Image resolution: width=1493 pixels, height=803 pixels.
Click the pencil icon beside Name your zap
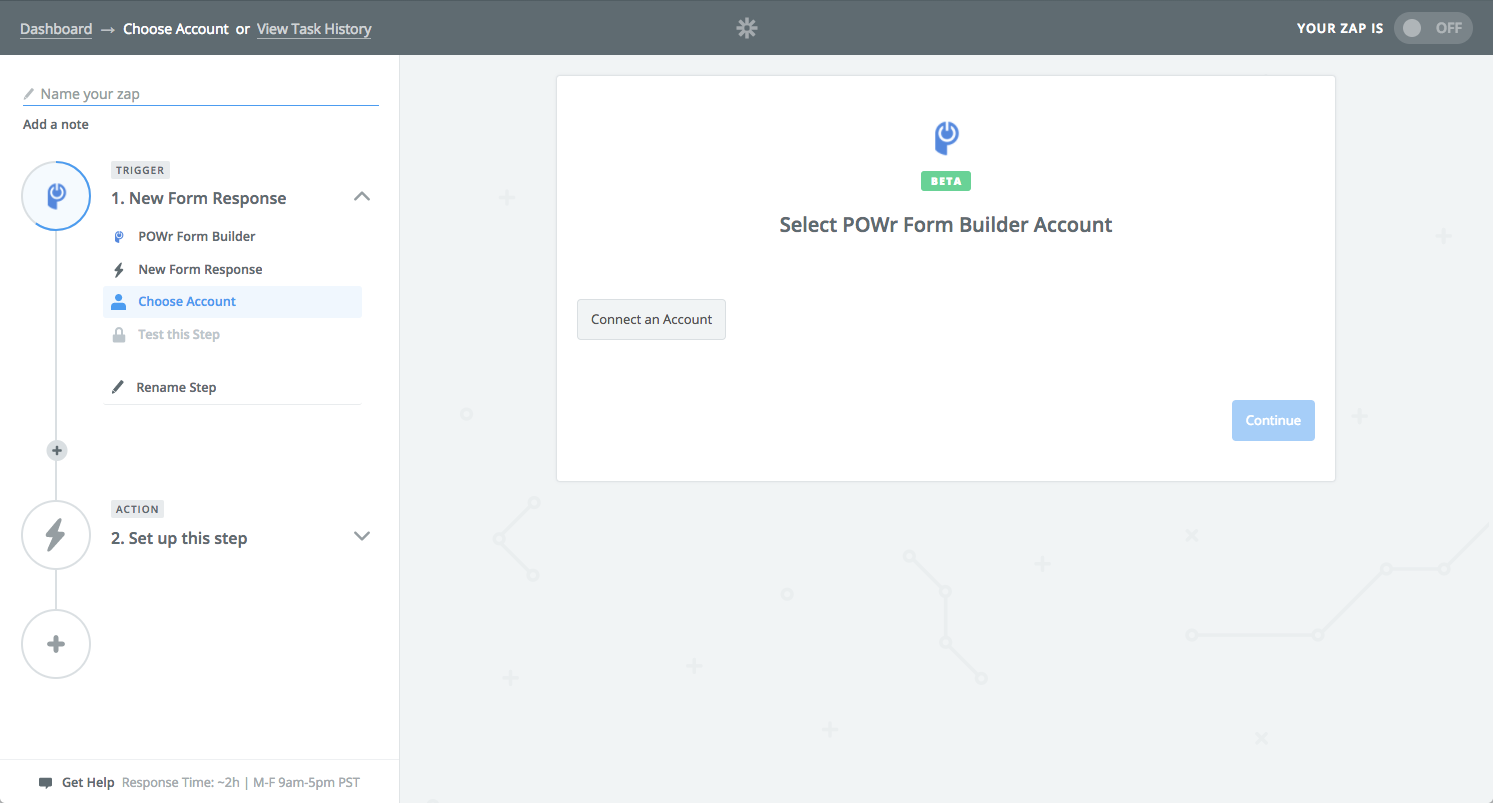[29, 94]
